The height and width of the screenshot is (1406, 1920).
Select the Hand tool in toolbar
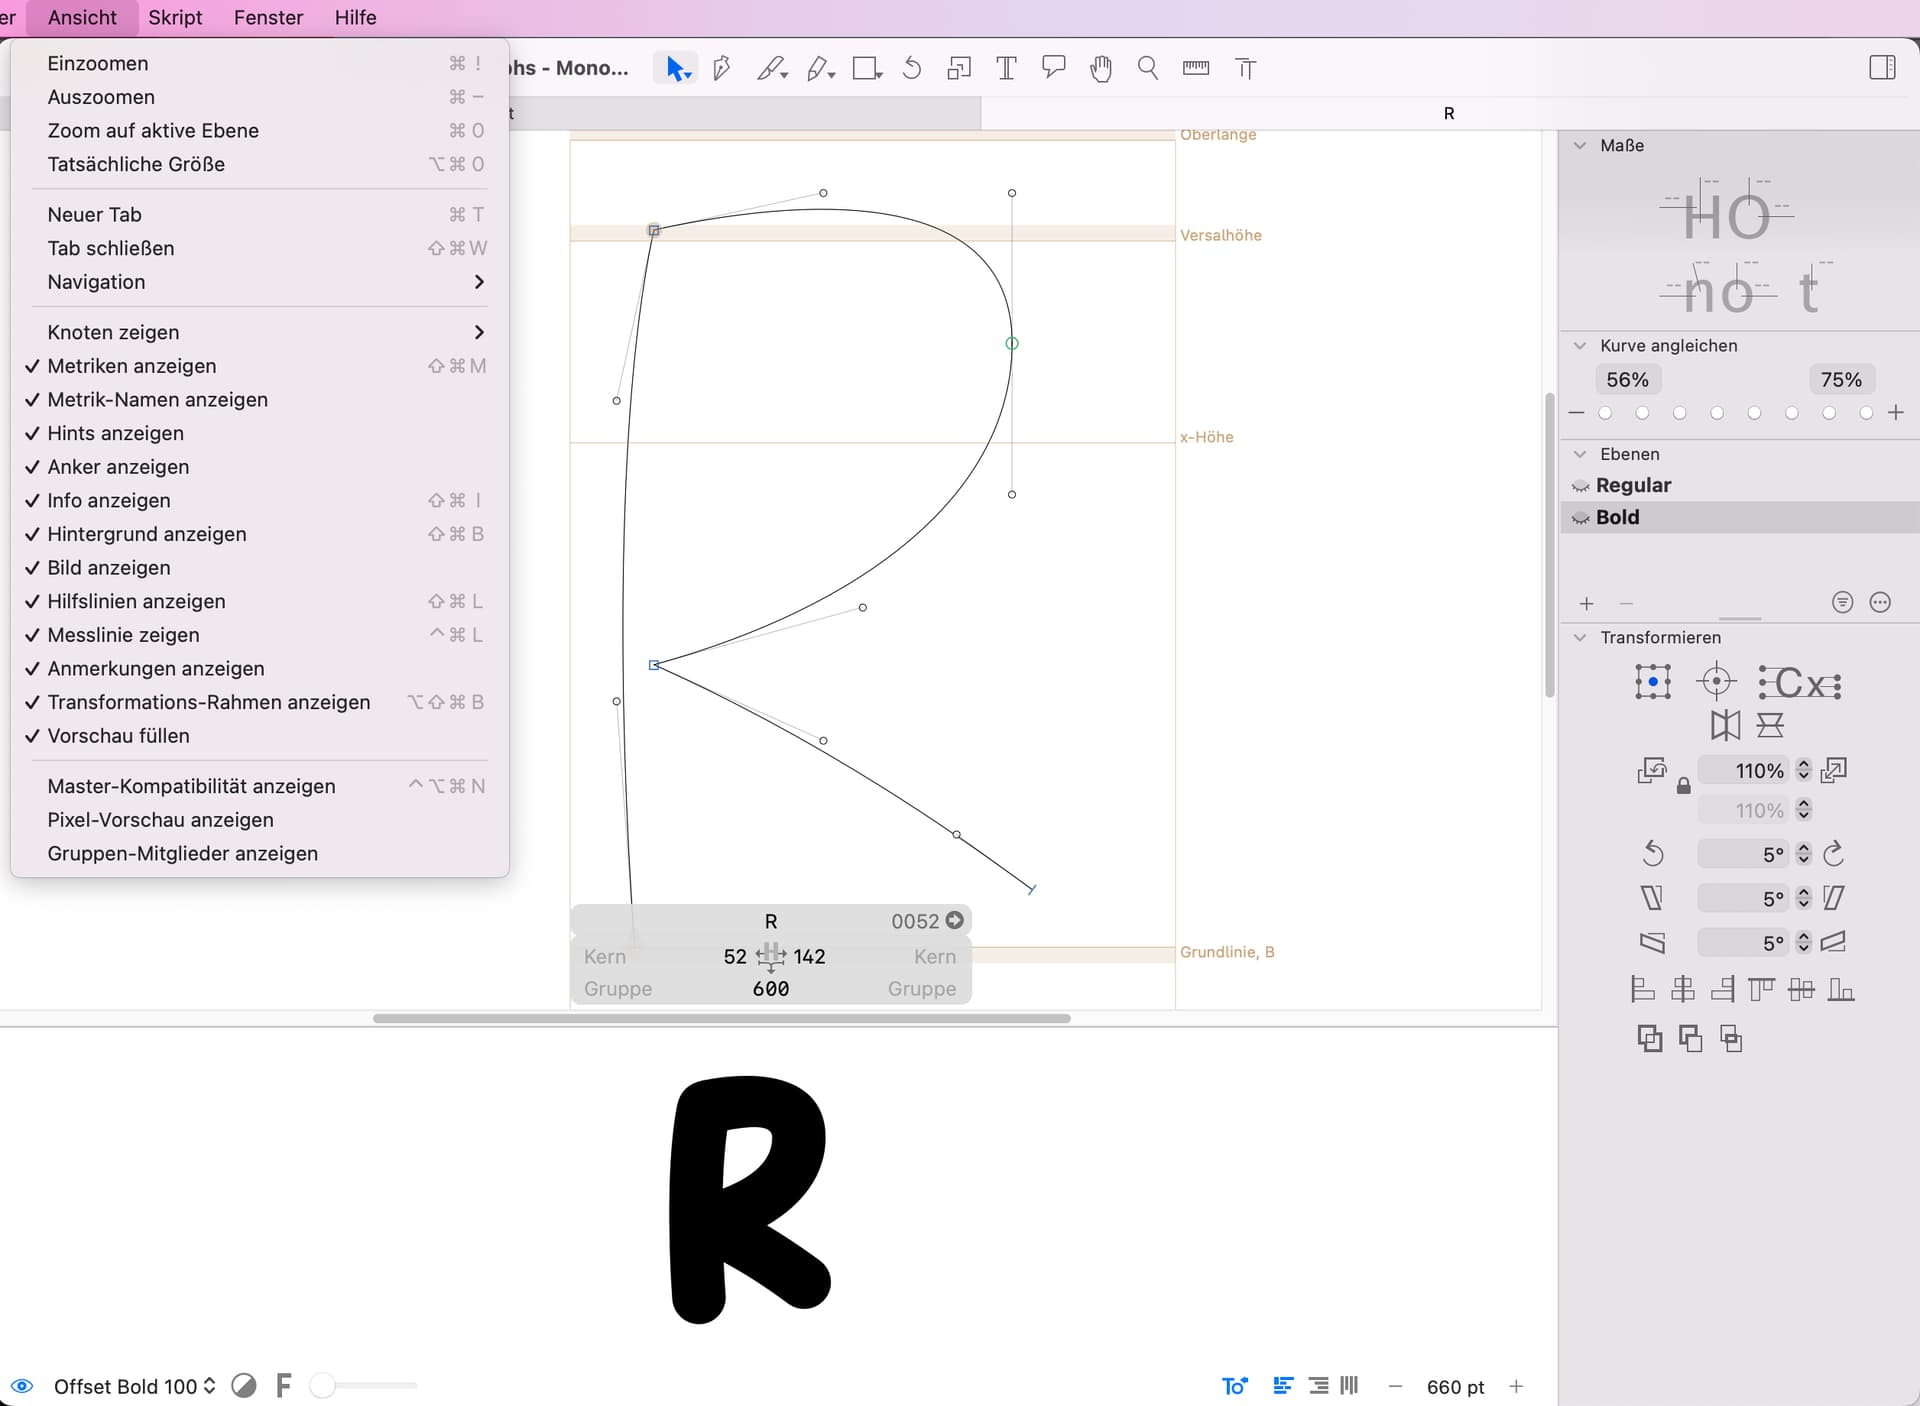tap(1100, 68)
